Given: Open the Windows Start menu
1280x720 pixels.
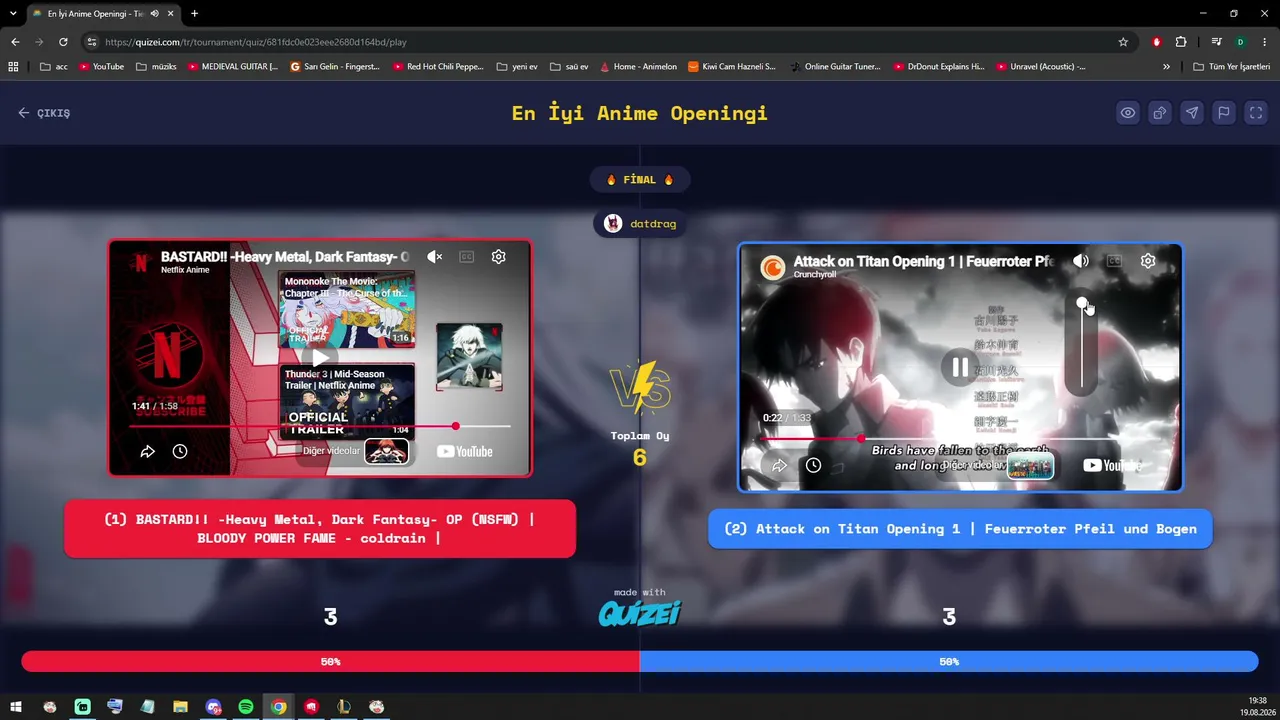Looking at the screenshot, I should (16, 707).
